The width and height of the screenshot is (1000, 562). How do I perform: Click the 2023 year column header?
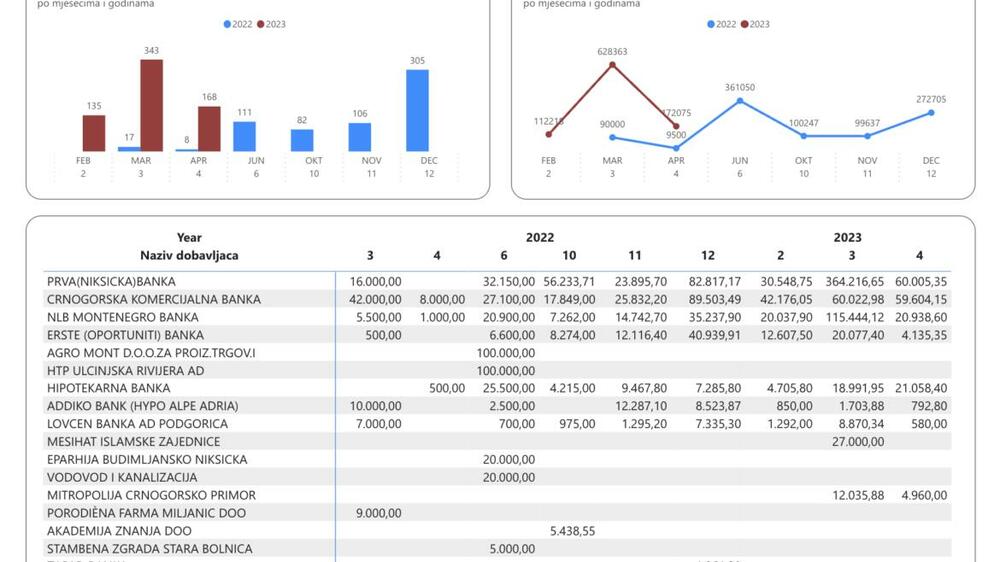pyautogui.click(x=847, y=237)
